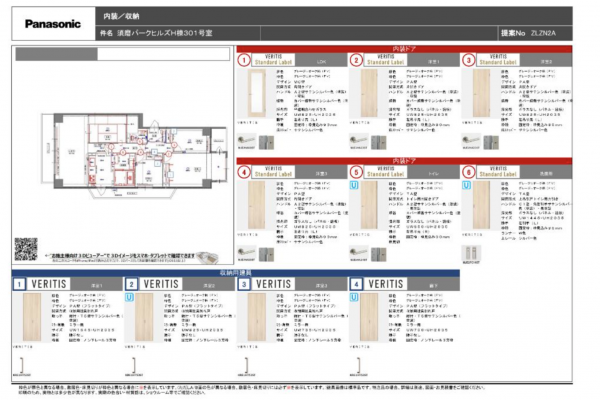Image resolution: width=600 pixels, height=400 pixels.
Task: Click the first red '内装ドア' section header
Action: (404, 49)
